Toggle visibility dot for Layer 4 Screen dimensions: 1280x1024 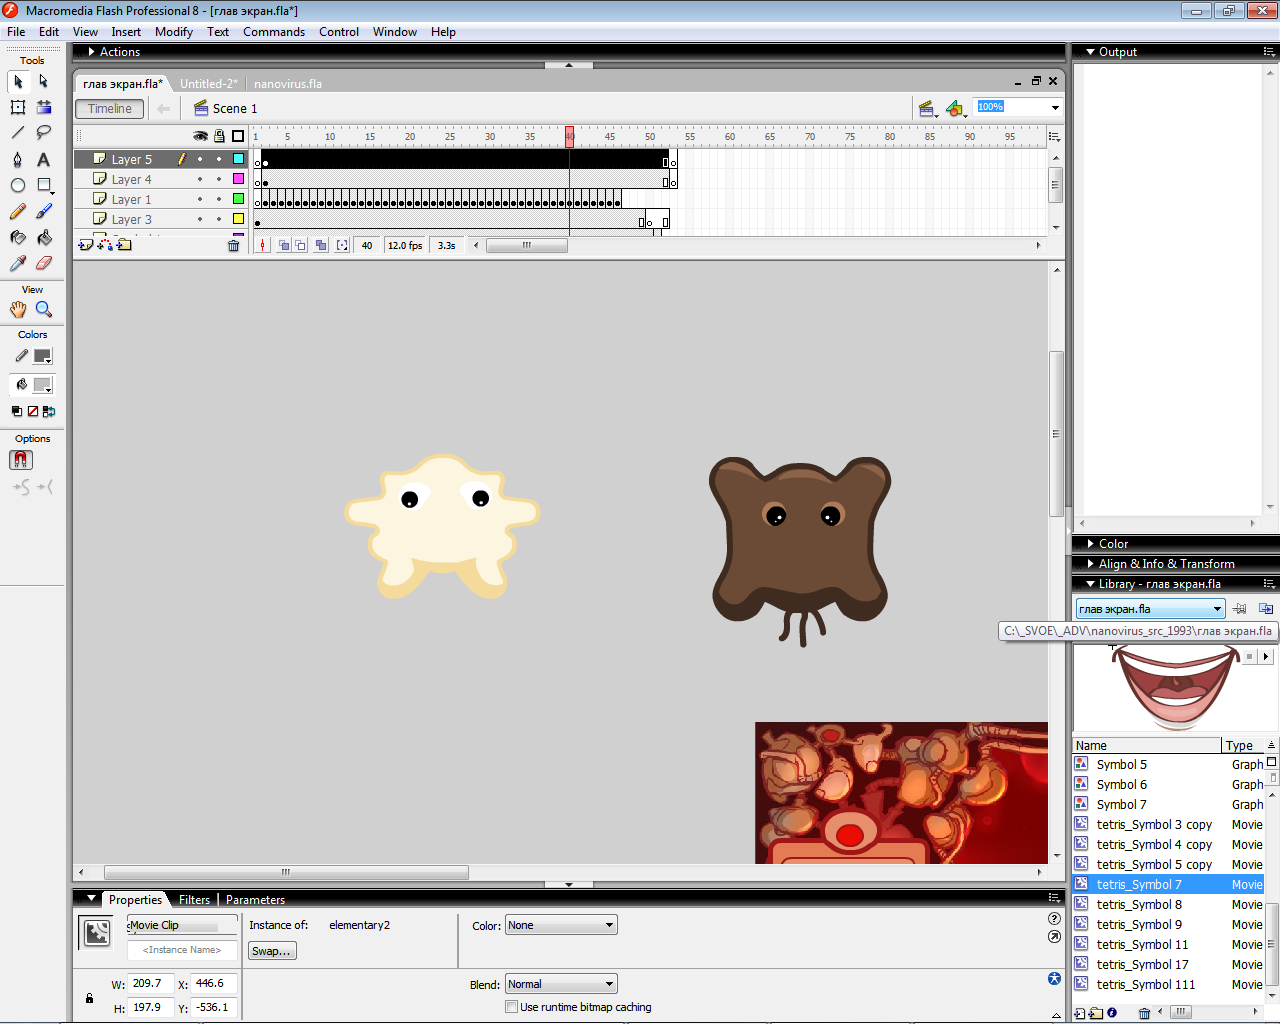click(x=200, y=179)
